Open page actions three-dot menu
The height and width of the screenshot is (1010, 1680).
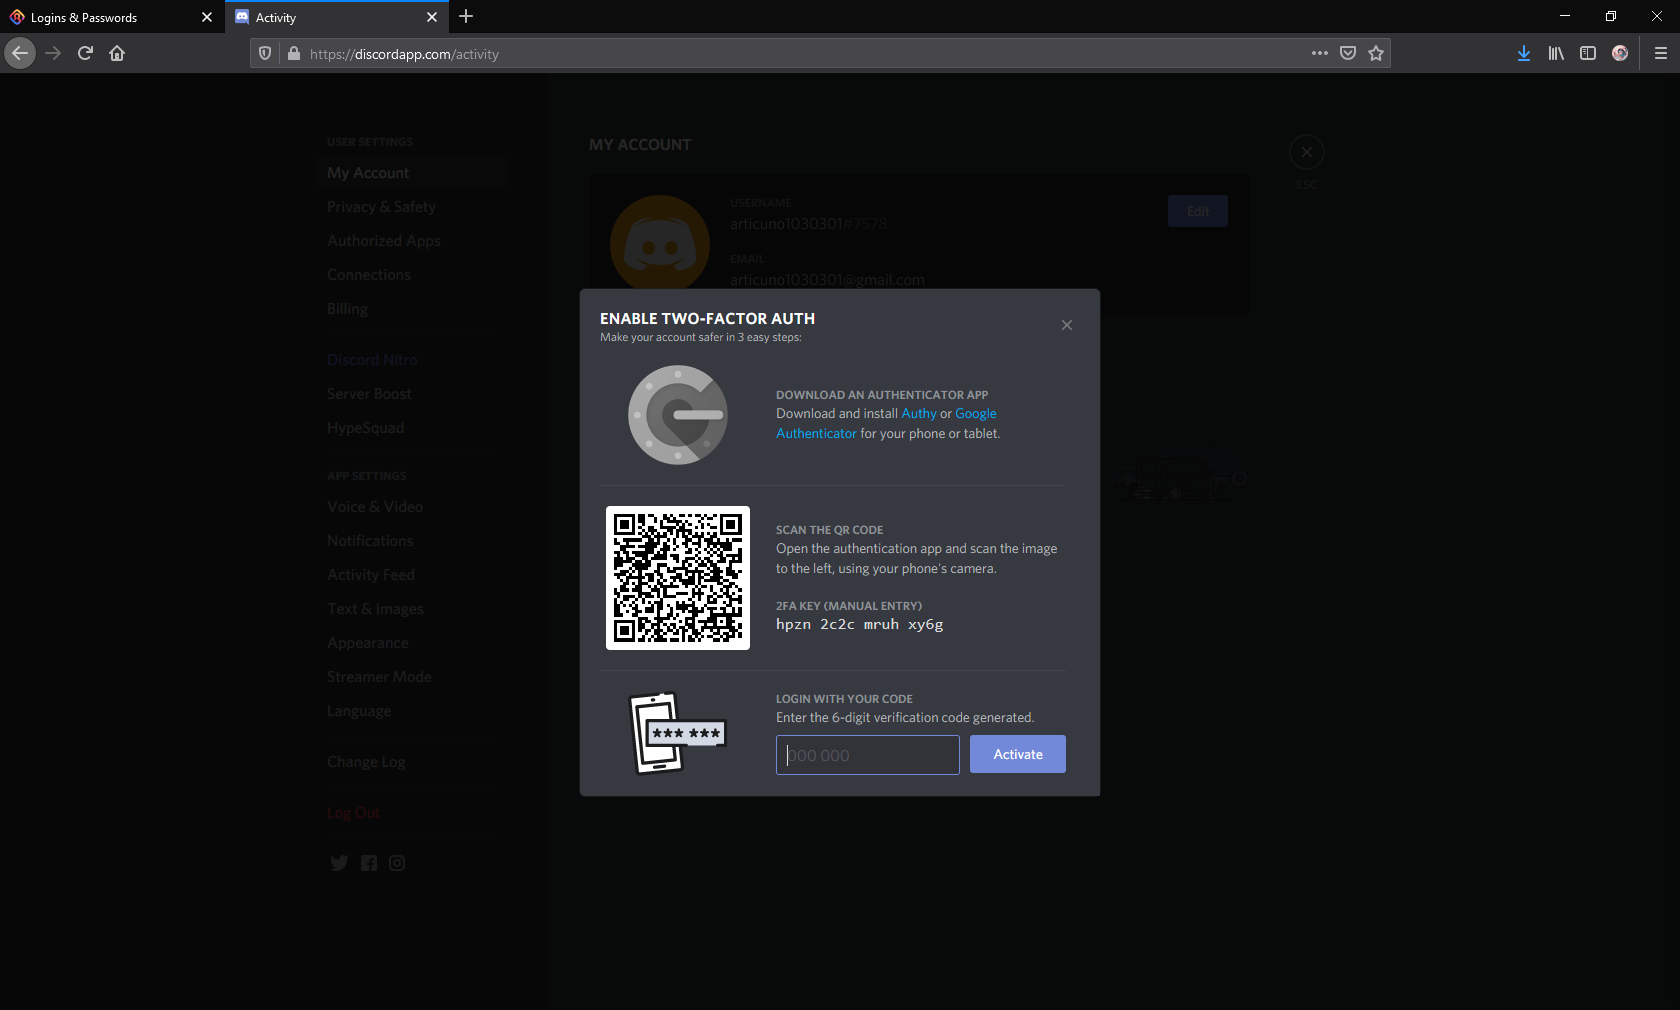(x=1320, y=53)
